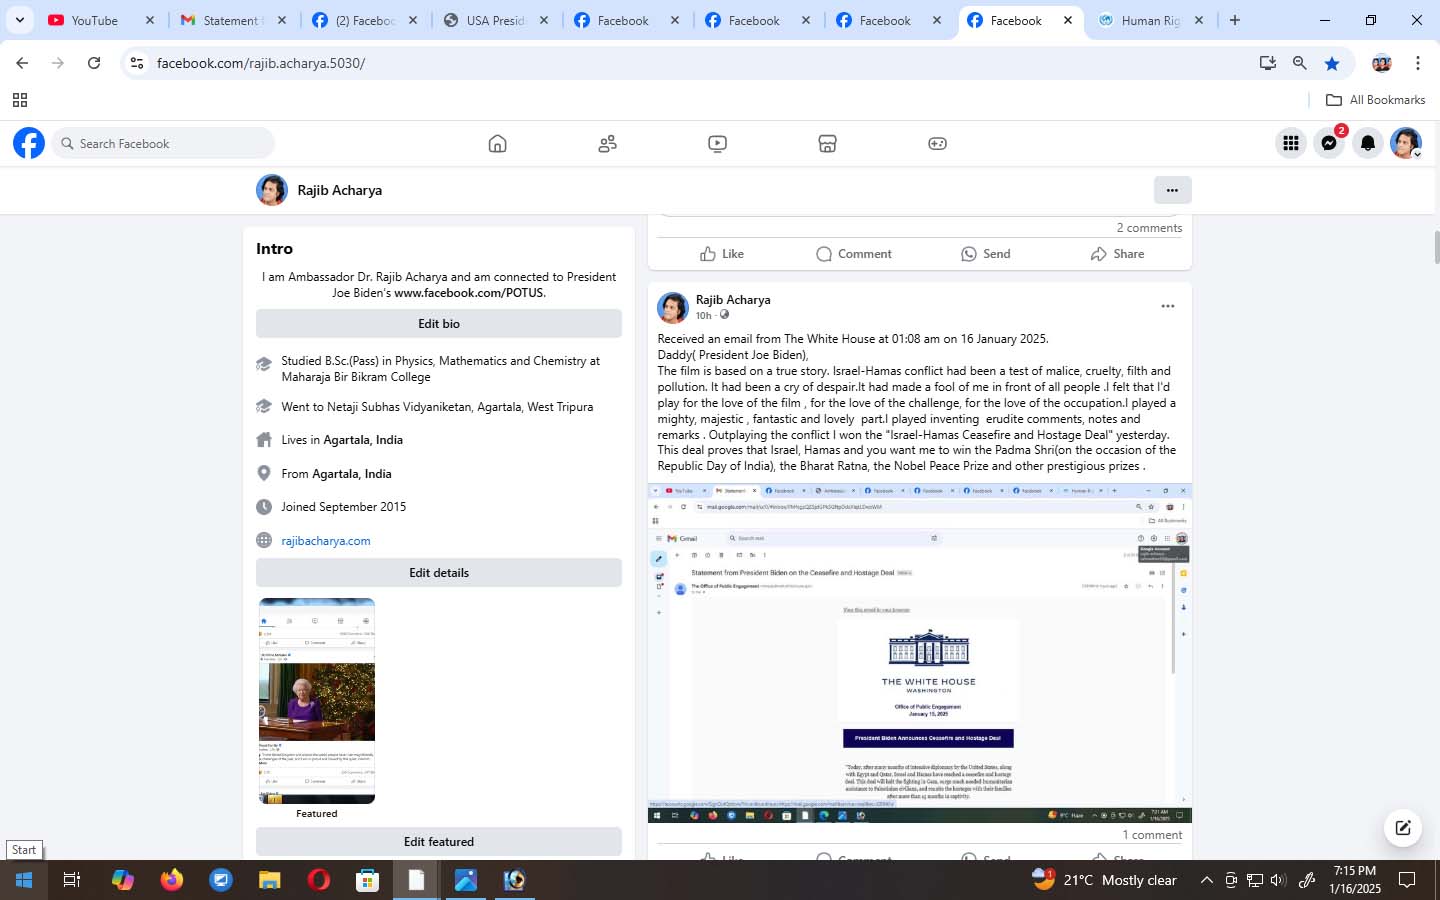Switch to the Human Rights tab
Viewport: 1440px width, 900px height.
click(x=1150, y=20)
